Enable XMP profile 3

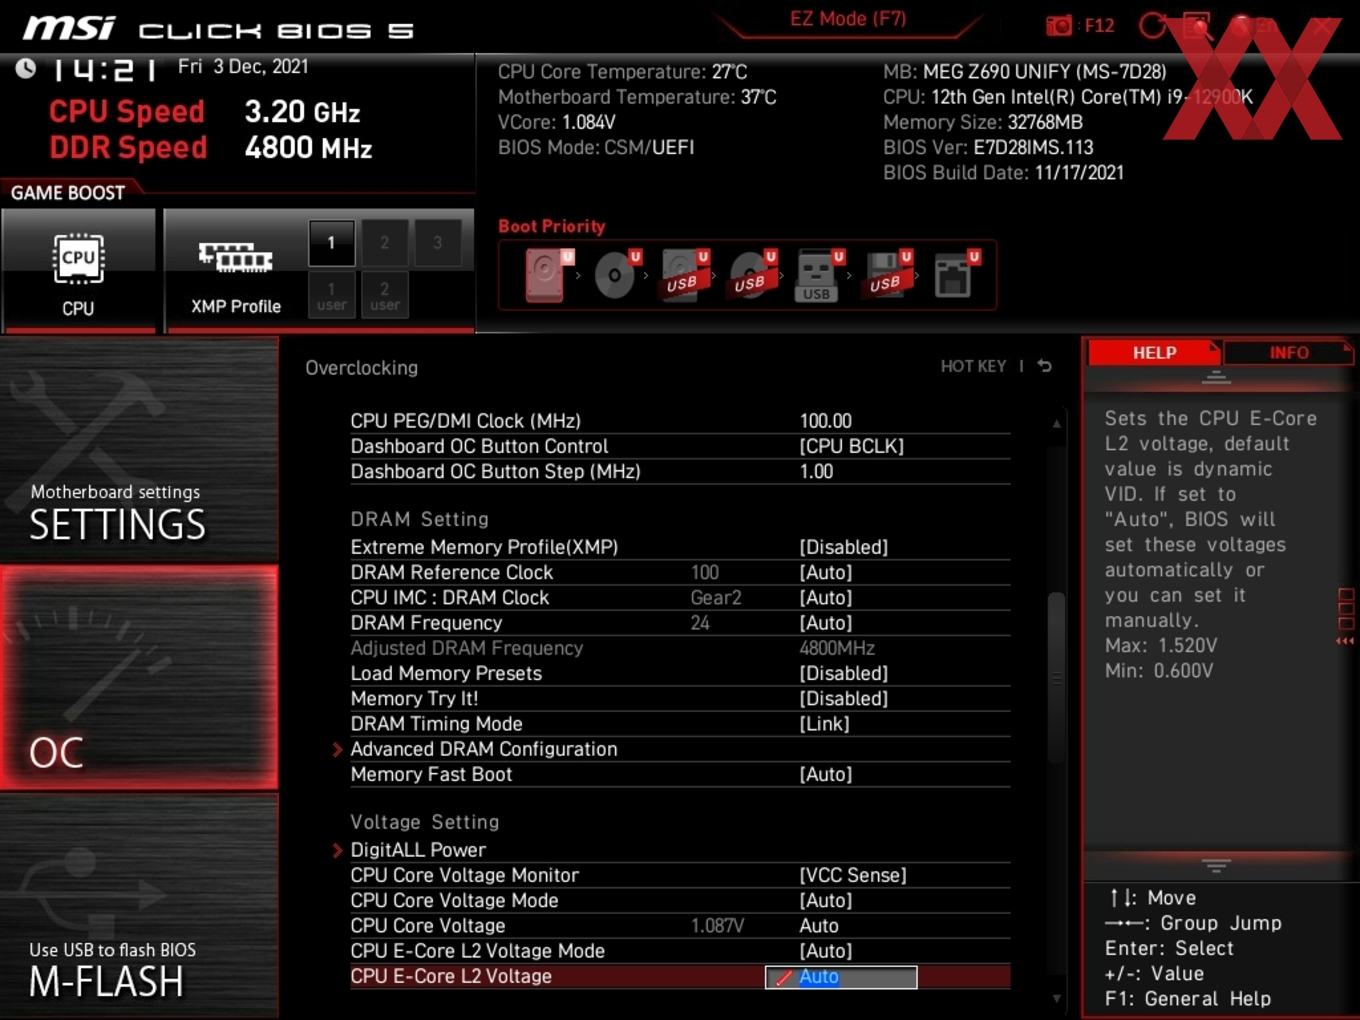pos(437,242)
